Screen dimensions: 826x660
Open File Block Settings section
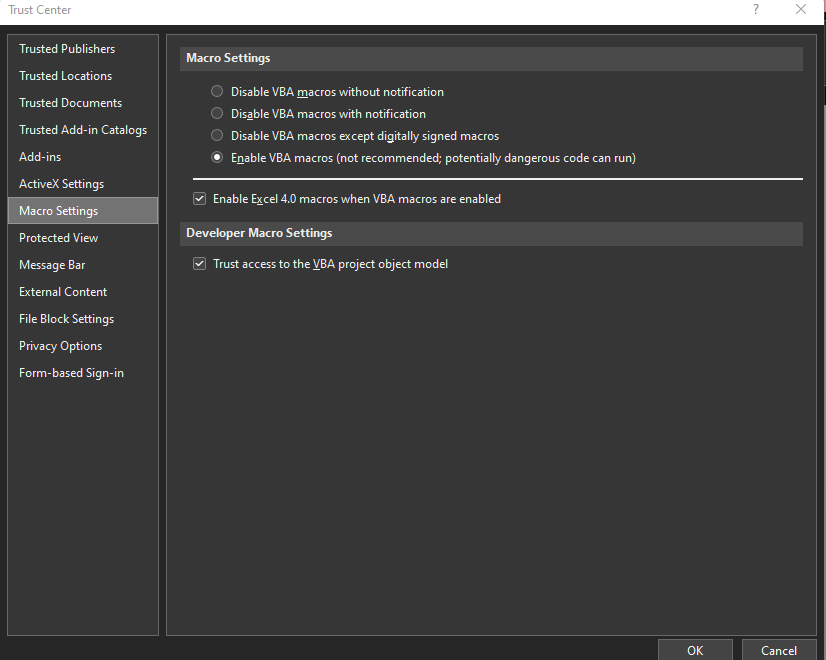(83, 319)
